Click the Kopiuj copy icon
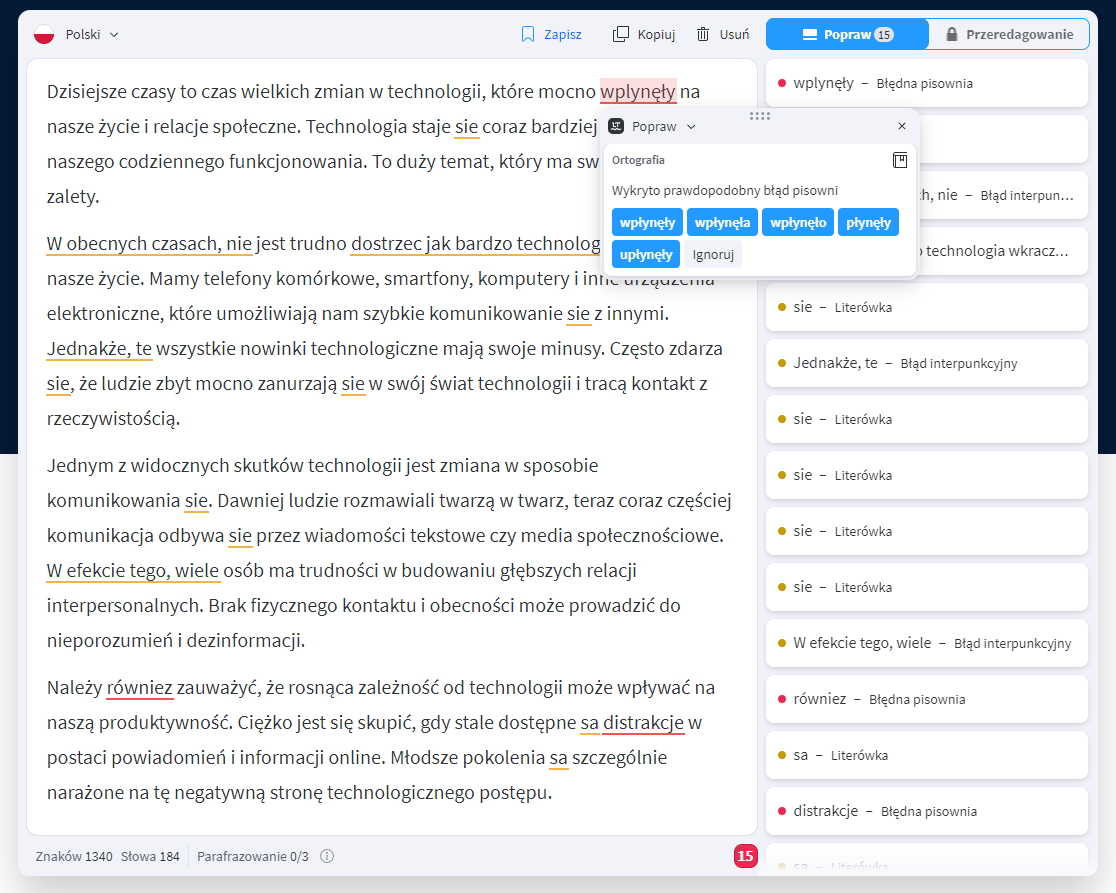The image size is (1116, 893). coord(621,34)
